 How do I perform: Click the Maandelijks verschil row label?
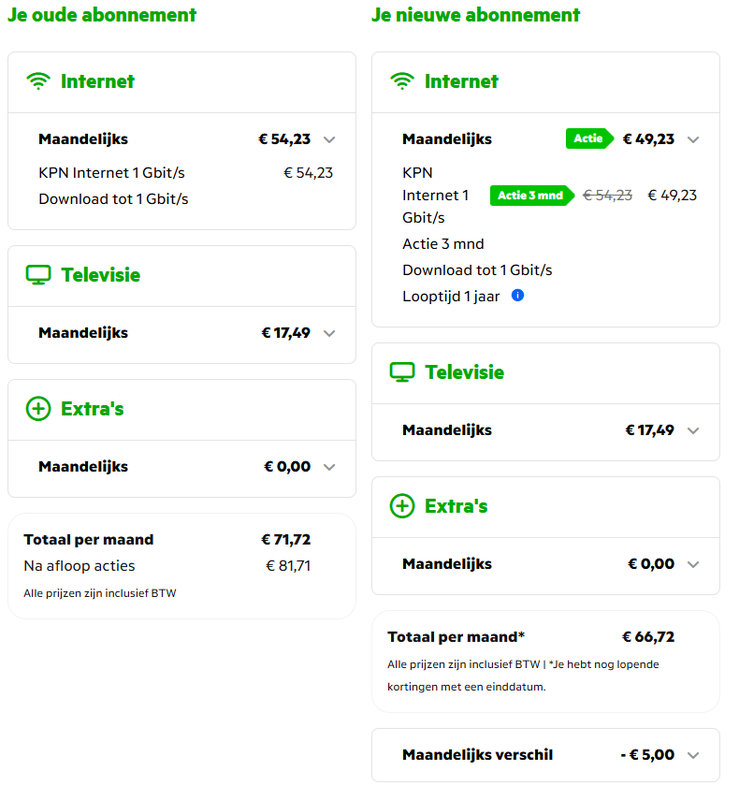click(477, 755)
